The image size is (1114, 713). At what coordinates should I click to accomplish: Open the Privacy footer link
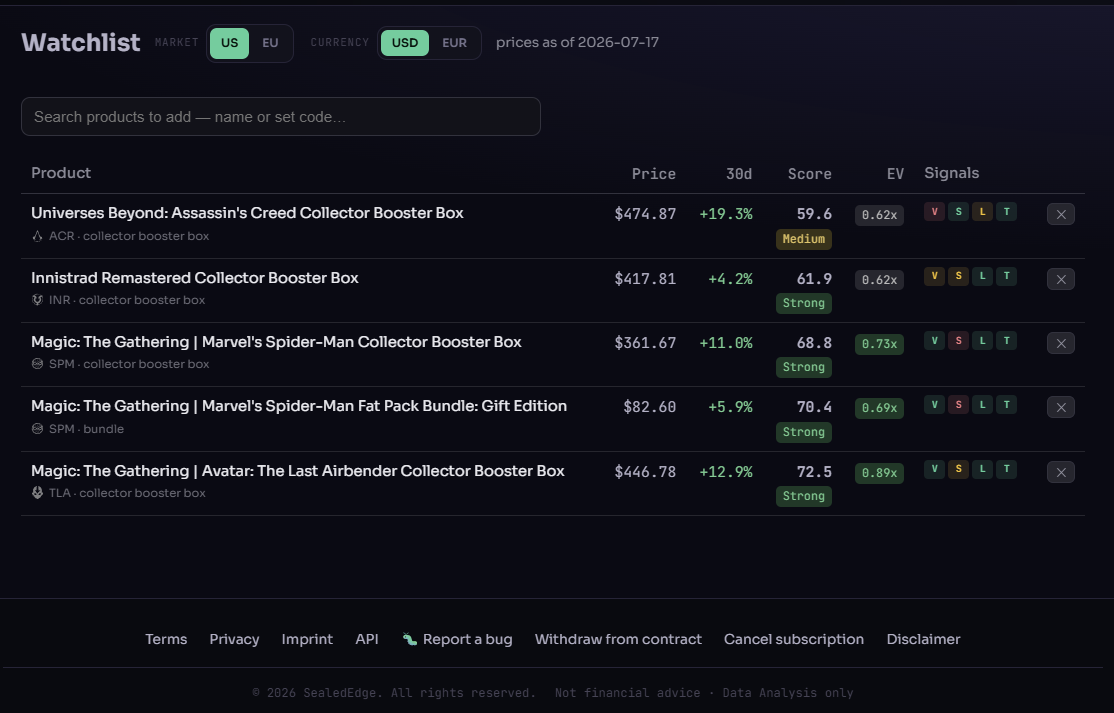tap(234, 639)
